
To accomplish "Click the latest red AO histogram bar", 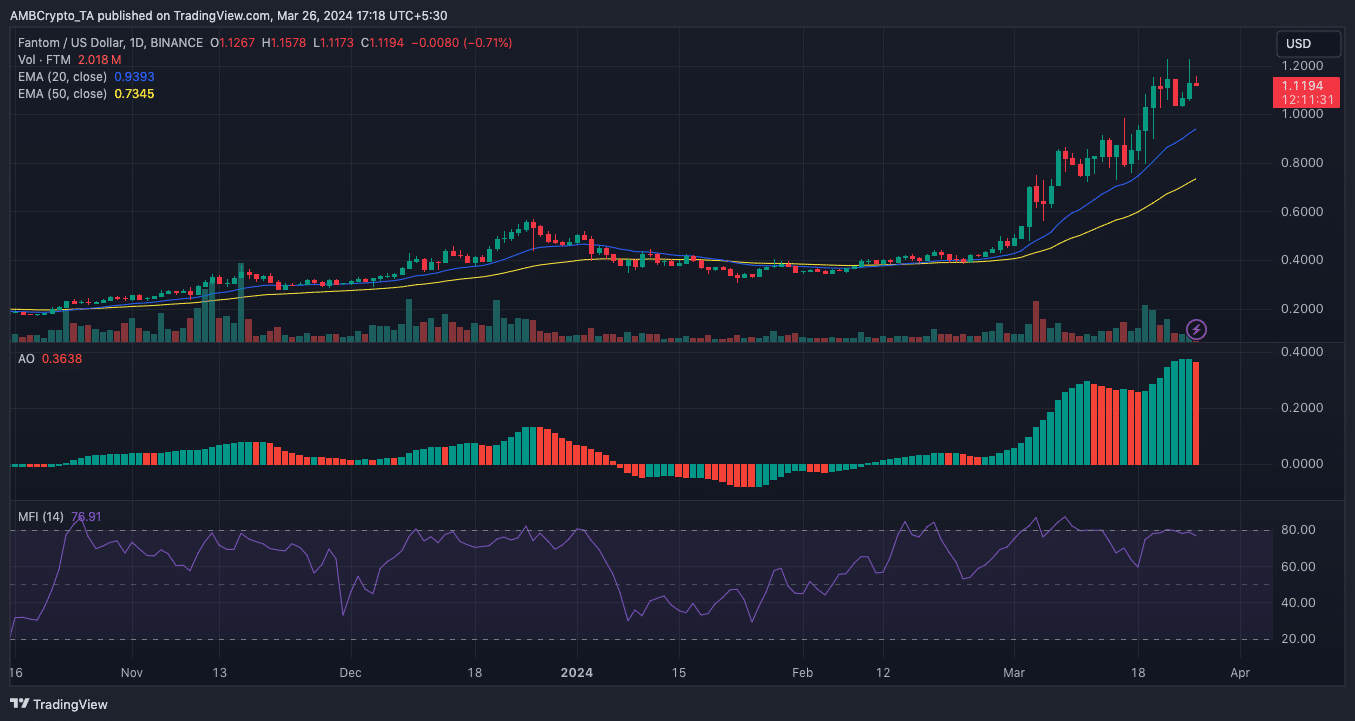I will point(1196,413).
